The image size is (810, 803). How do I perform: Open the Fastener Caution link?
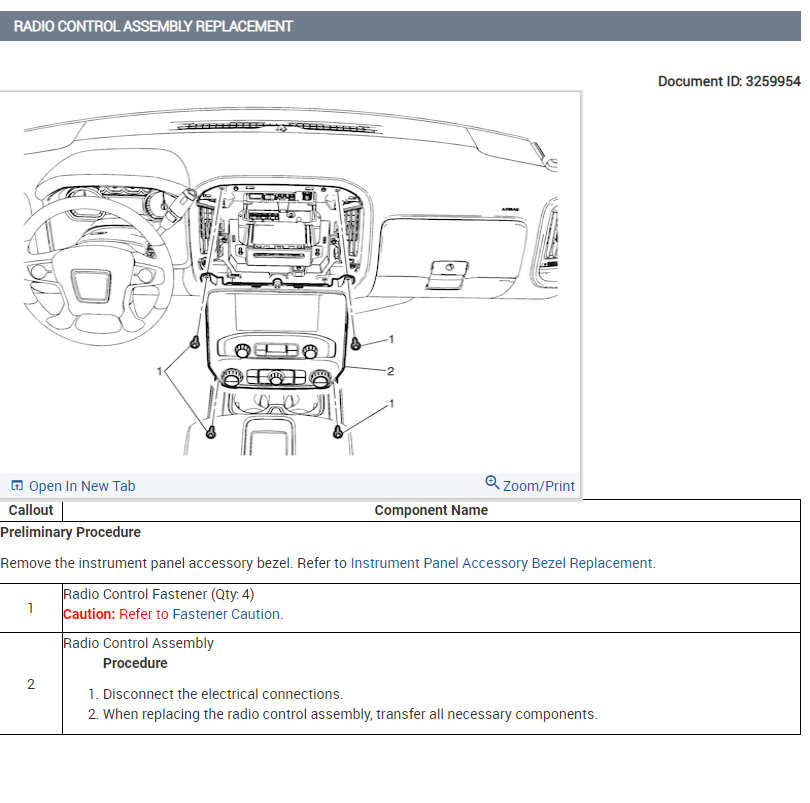point(226,614)
